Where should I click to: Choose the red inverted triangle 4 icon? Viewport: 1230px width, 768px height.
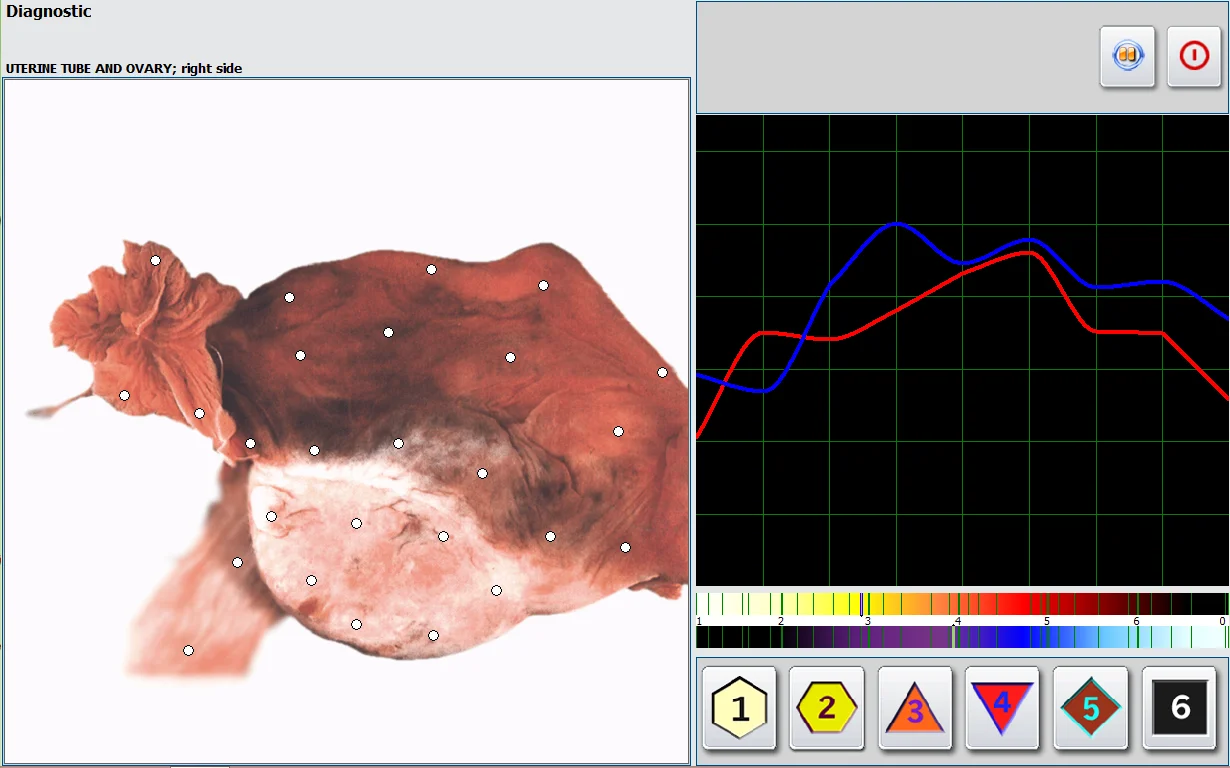click(1002, 708)
